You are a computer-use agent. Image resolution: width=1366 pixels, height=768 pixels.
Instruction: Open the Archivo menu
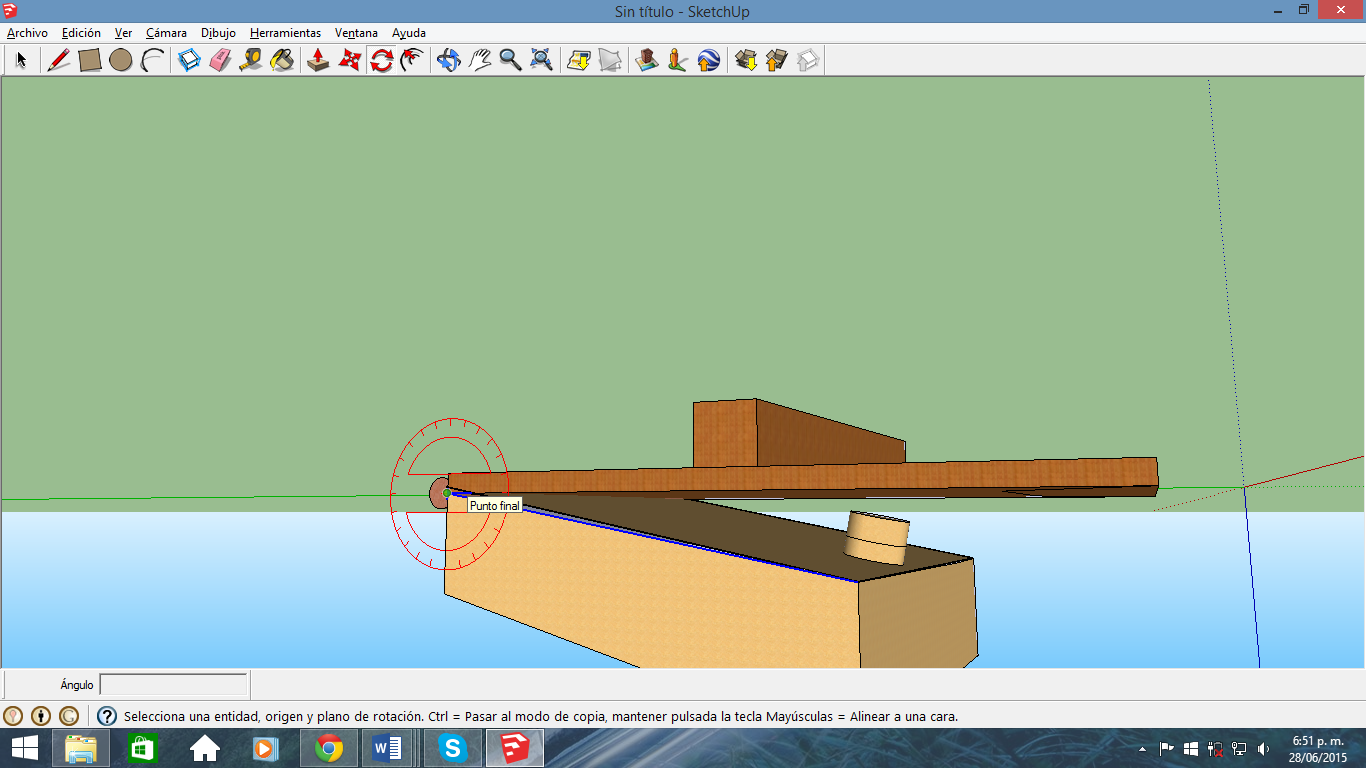tap(27, 33)
